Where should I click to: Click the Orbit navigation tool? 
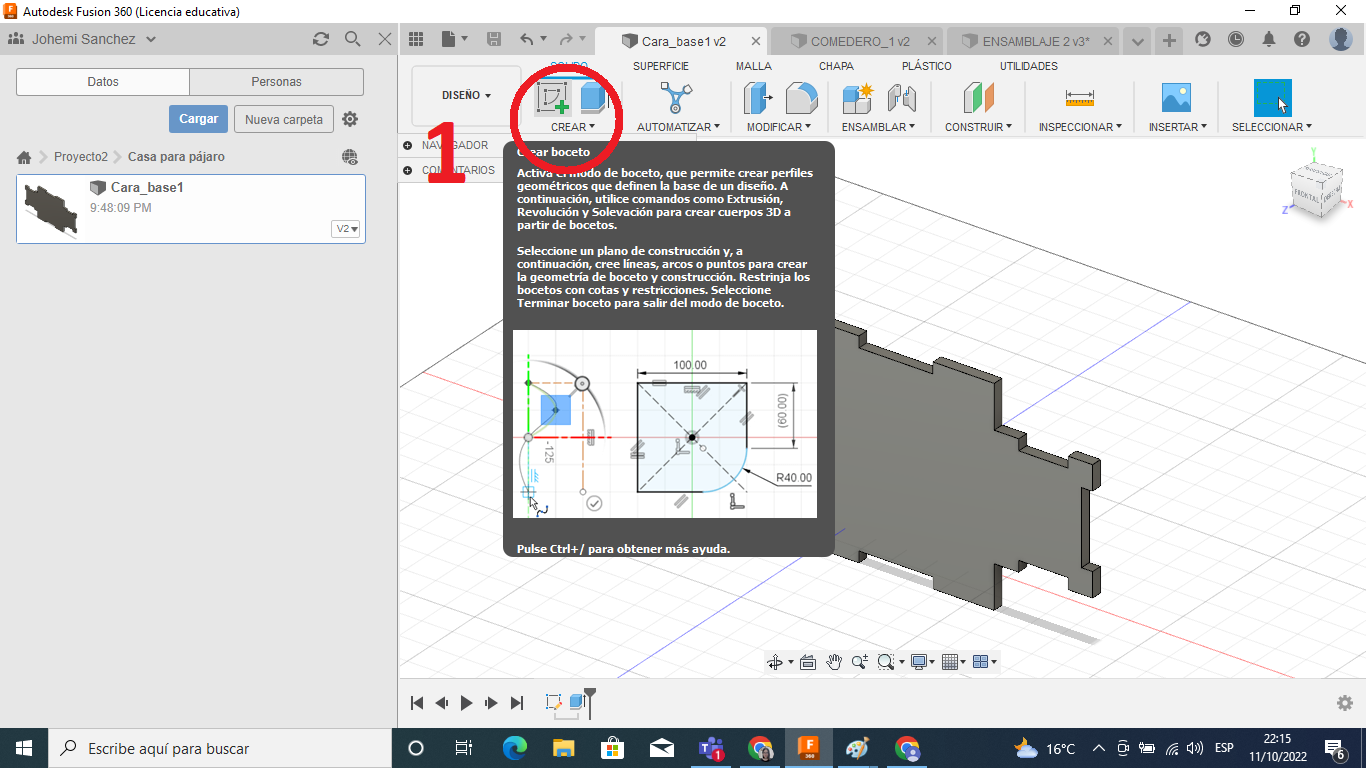[x=774, y=662]
